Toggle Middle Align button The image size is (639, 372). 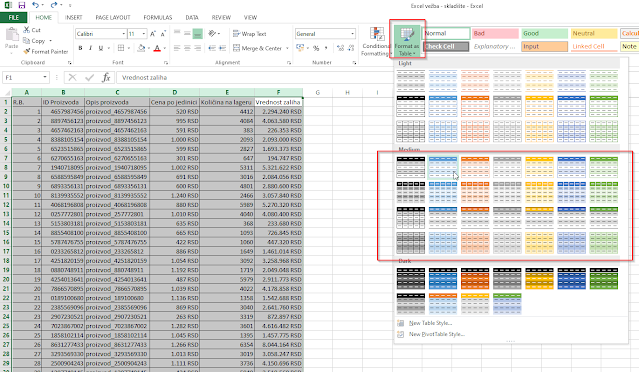click(187, 33)
